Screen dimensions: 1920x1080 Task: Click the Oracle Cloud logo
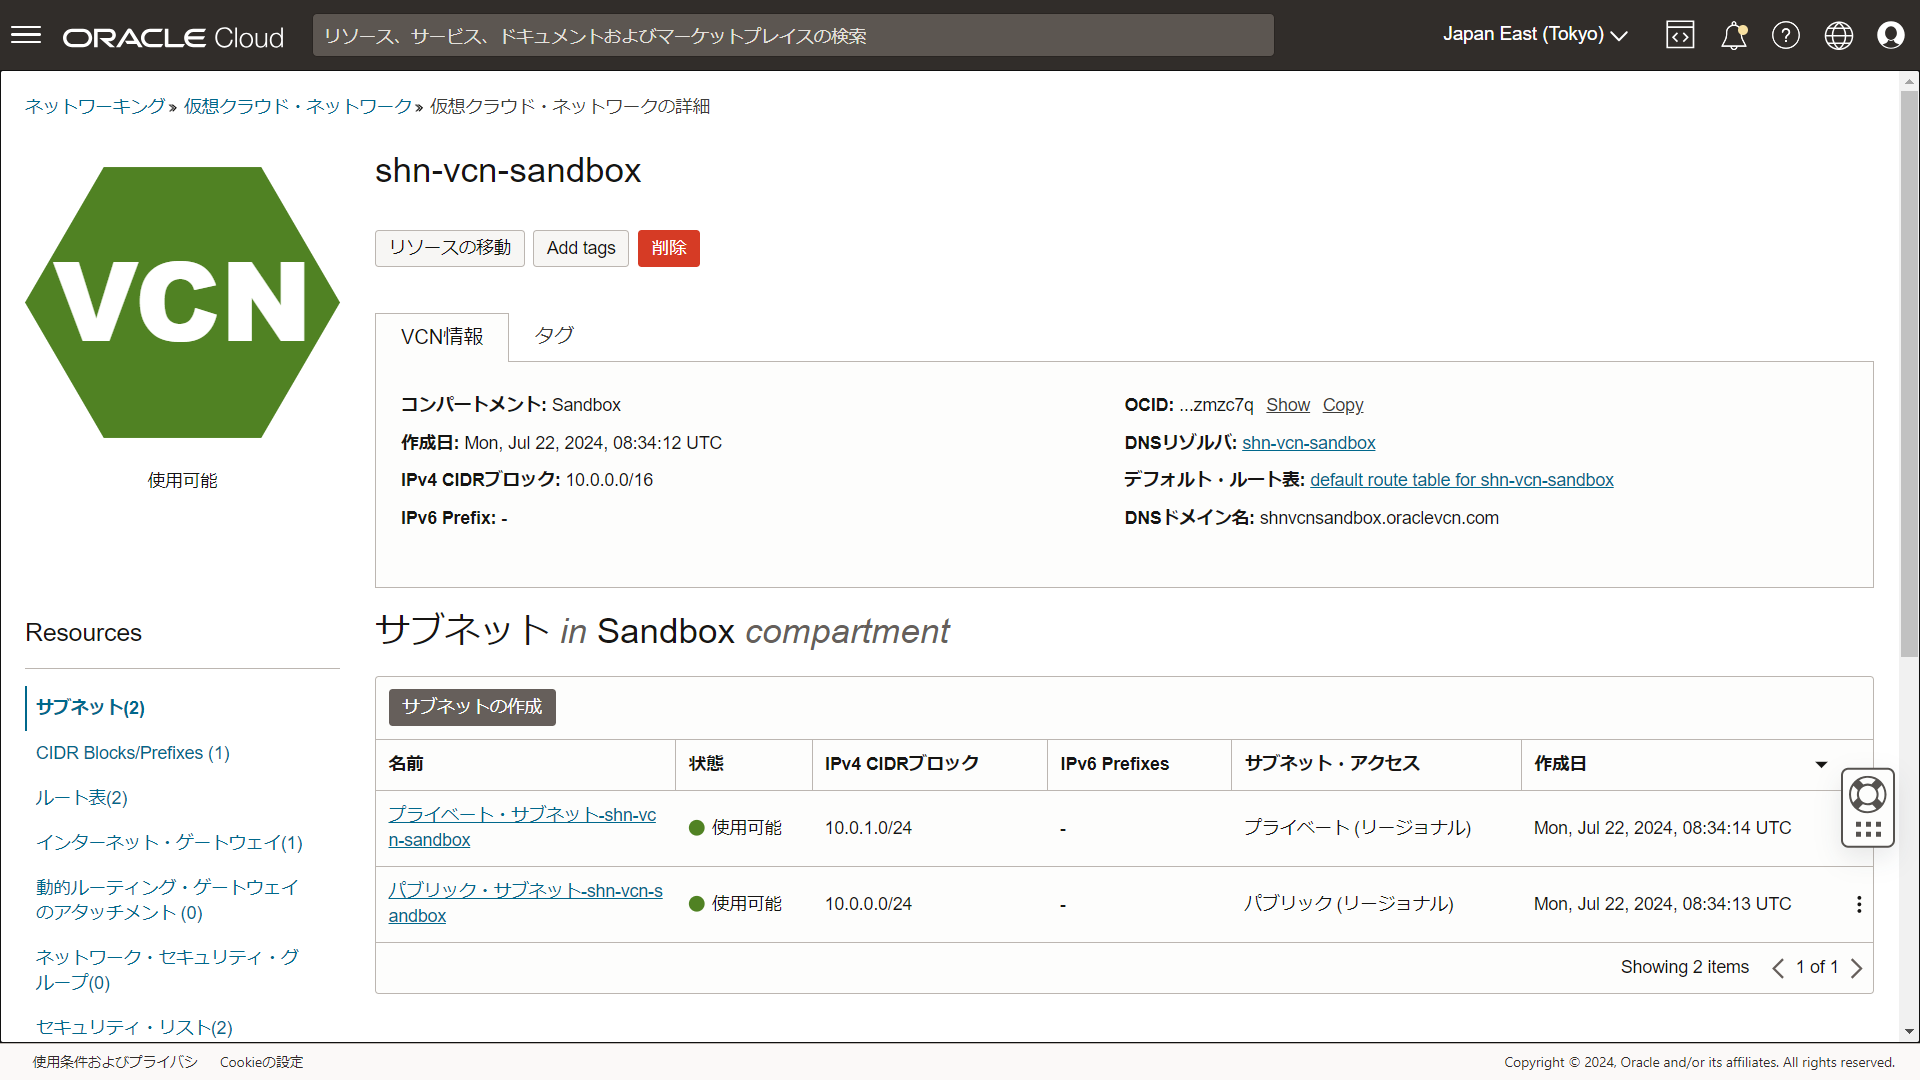coord(173,37)
